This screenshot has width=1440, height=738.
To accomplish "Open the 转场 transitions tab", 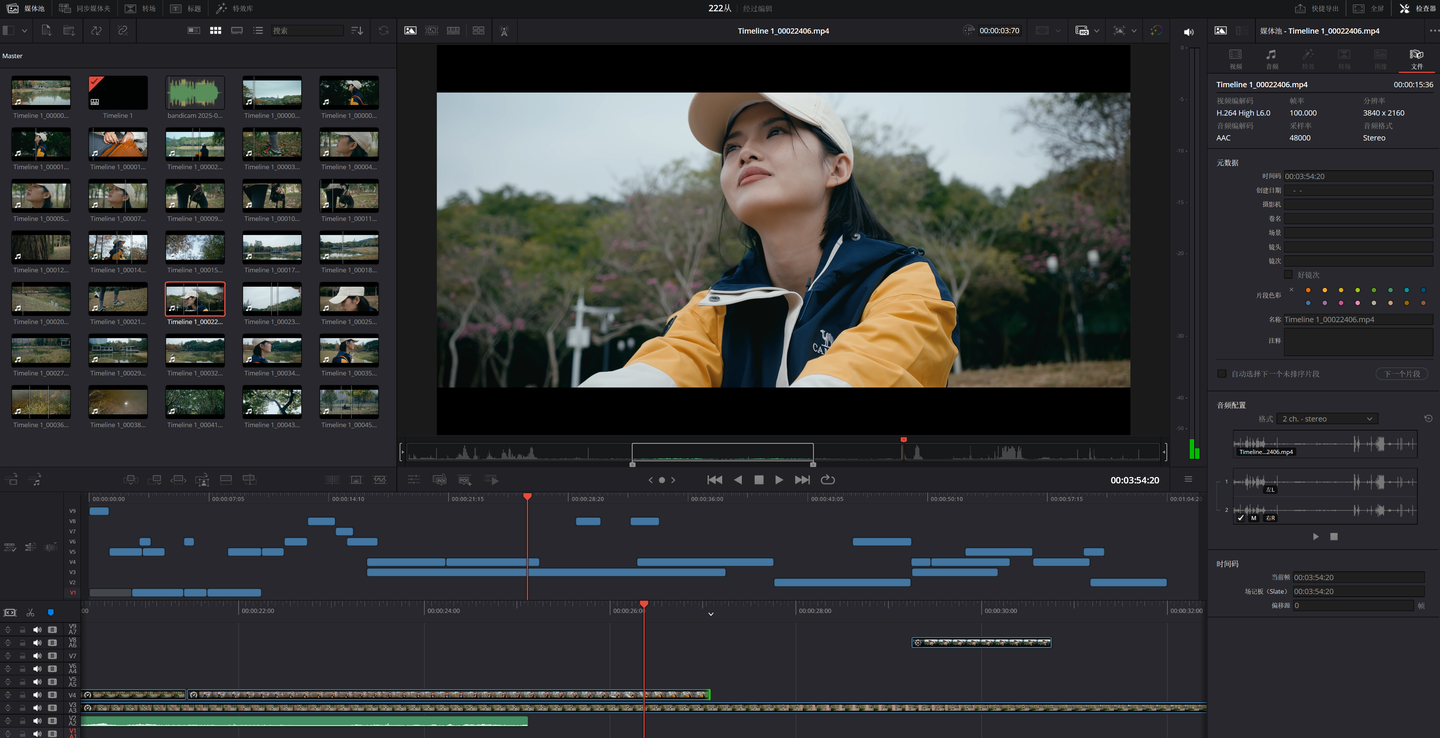I will pos(140,8).
